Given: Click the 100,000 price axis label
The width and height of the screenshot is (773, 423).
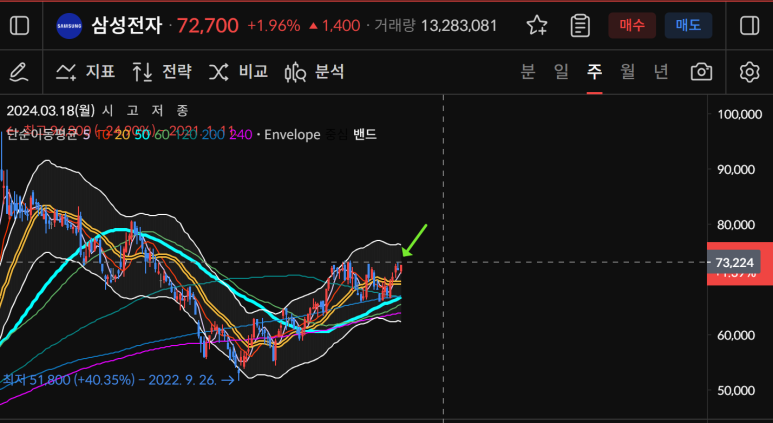Looking at the screenshot, I should (740, 114).
